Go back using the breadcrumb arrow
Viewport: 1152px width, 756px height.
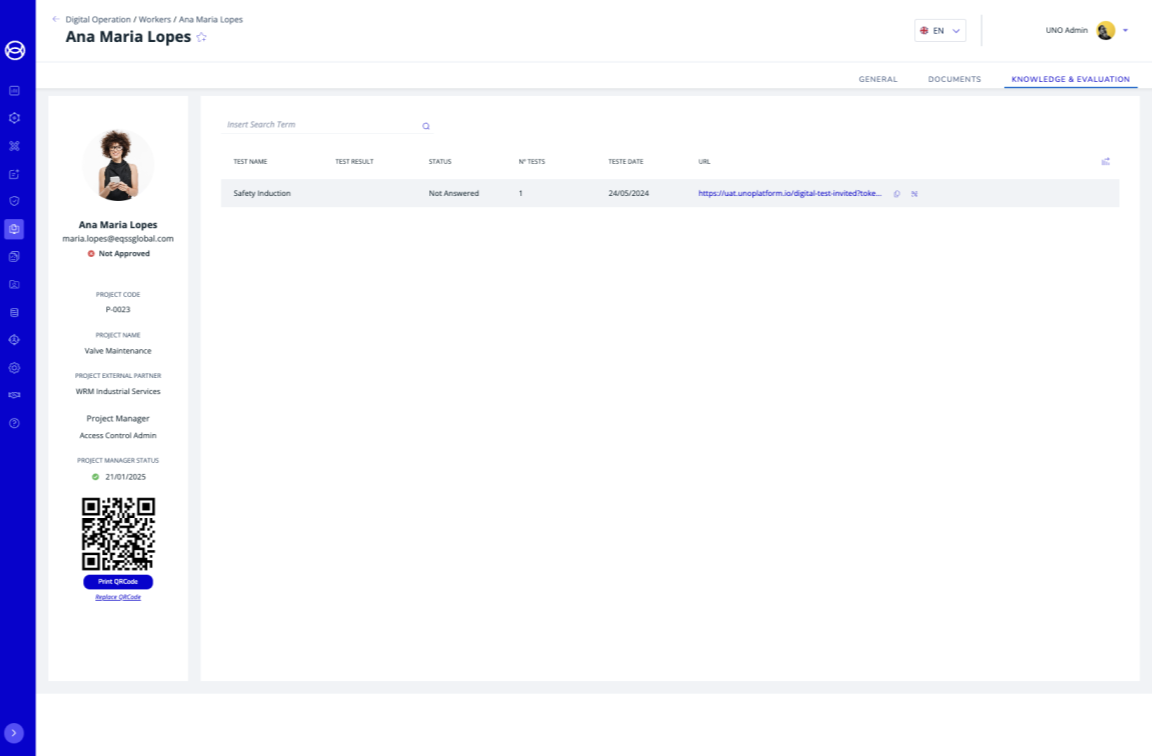(x=56, y=19)
